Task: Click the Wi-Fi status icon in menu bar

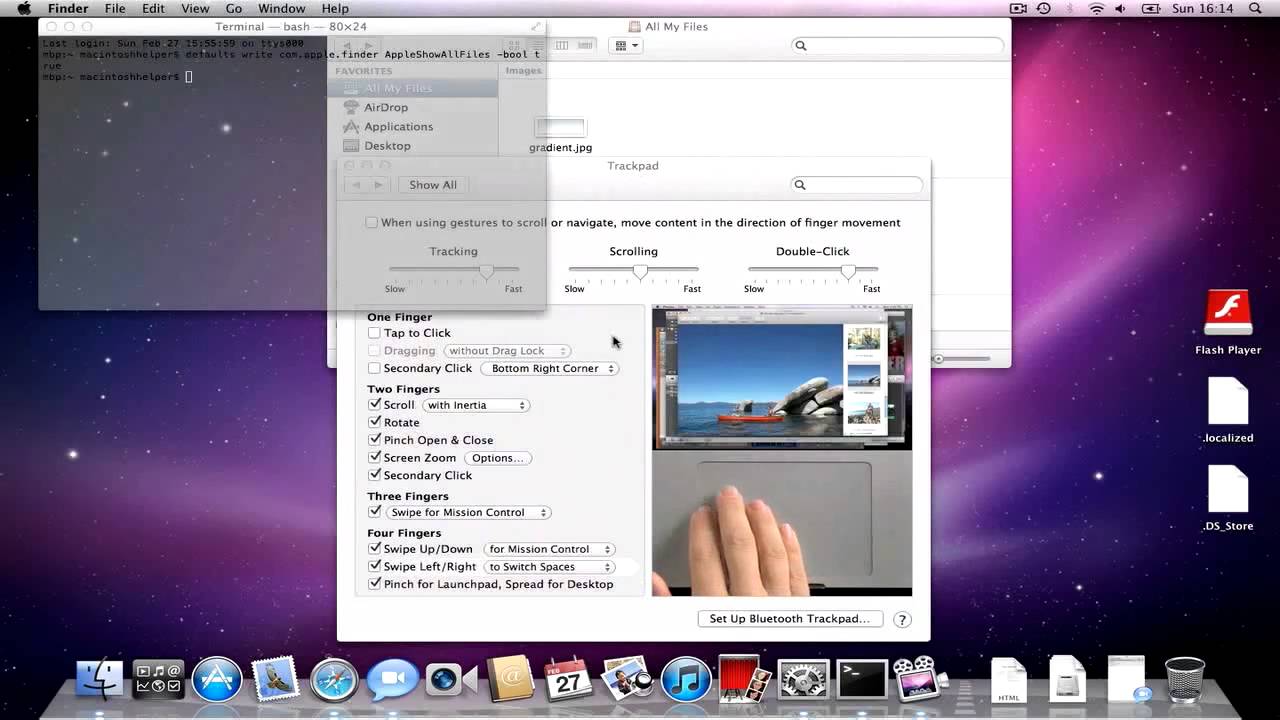Action: tap(1096, 9)
